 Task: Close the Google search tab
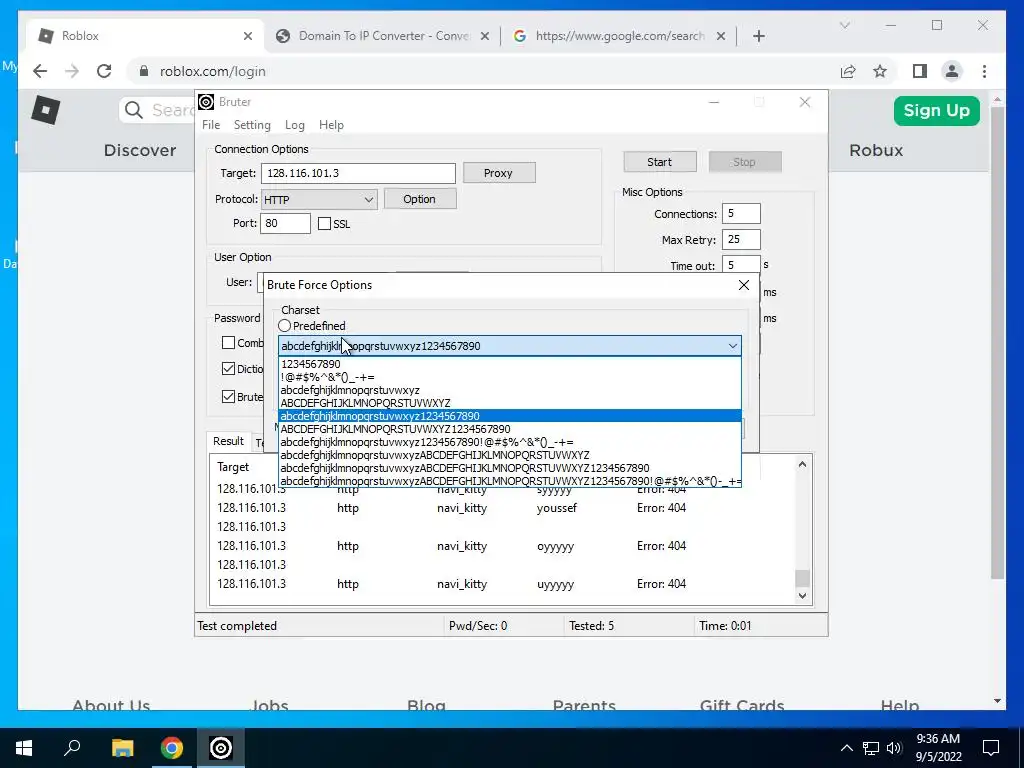[720, 36]
